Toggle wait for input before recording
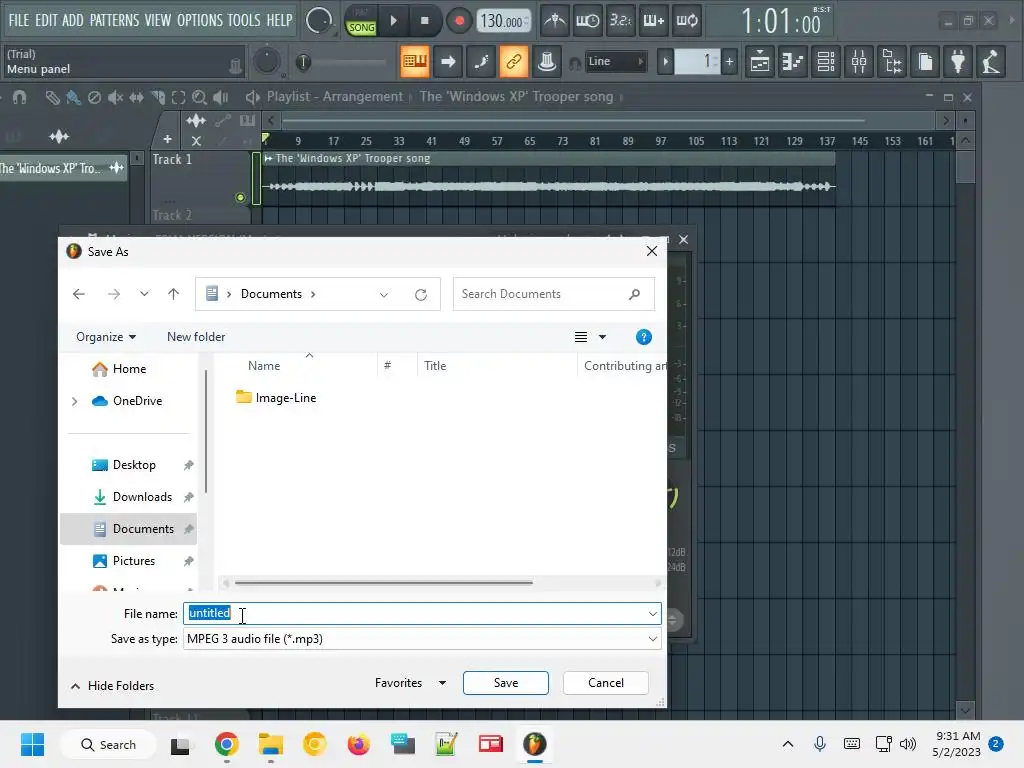Viewport: 1024px width, 768px height. pos(588,21)
